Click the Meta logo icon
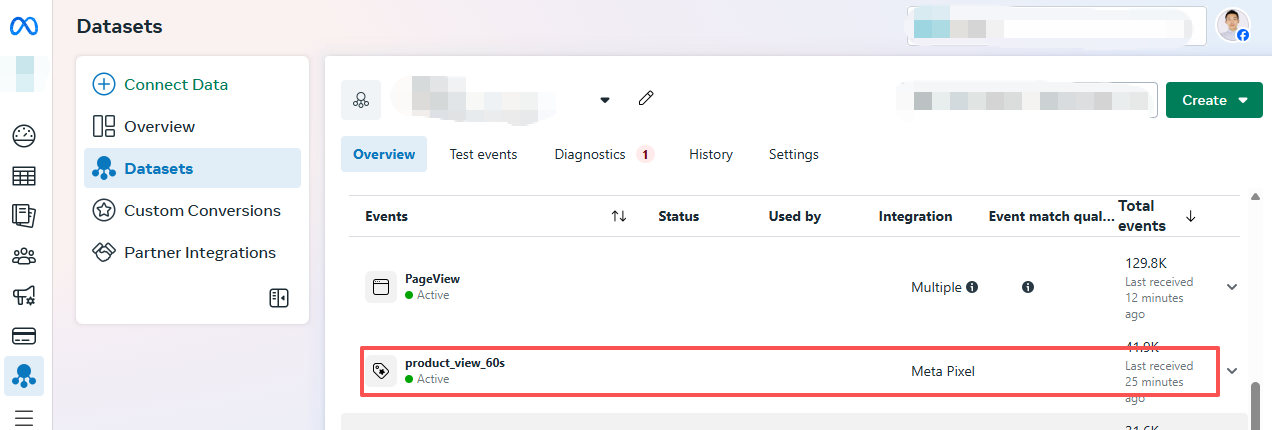The height and width of the screenshot is (430, 1272). click(24, 27)
